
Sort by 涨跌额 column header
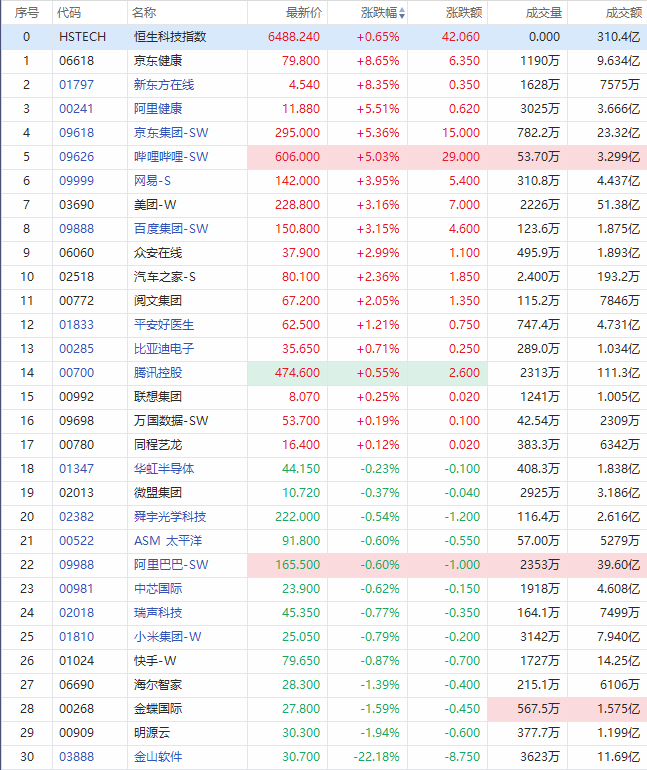coord(464,13)
